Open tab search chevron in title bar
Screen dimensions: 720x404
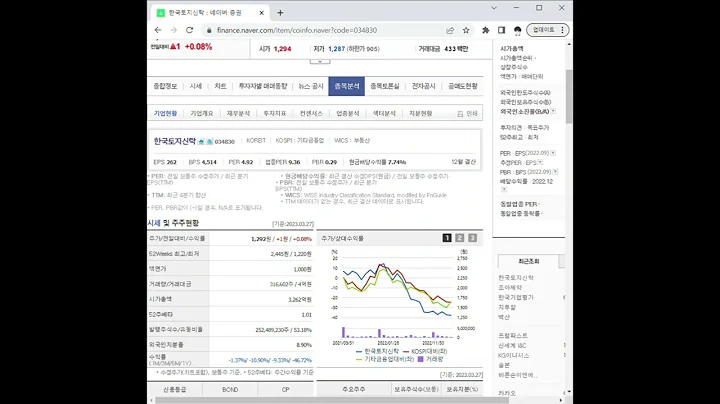click(494, 8)
